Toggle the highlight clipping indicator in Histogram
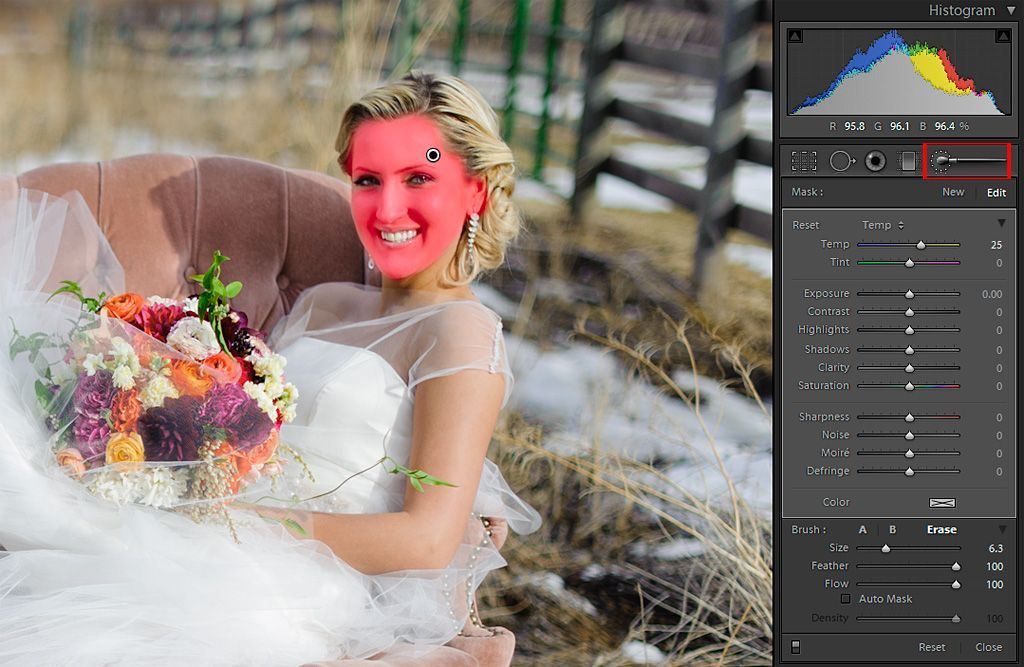Screen dimensions: 1024x667 1003,36
